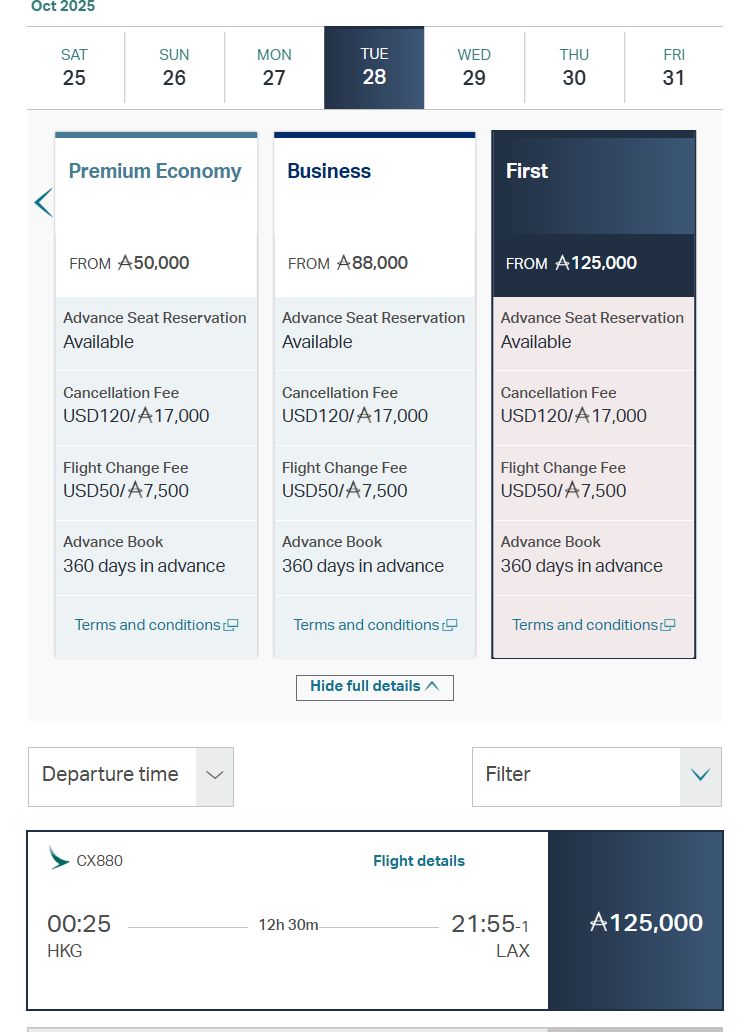Select Sunday 26 date tab
This screenshot has width=749, height=1032.
[x=174, y=68]
